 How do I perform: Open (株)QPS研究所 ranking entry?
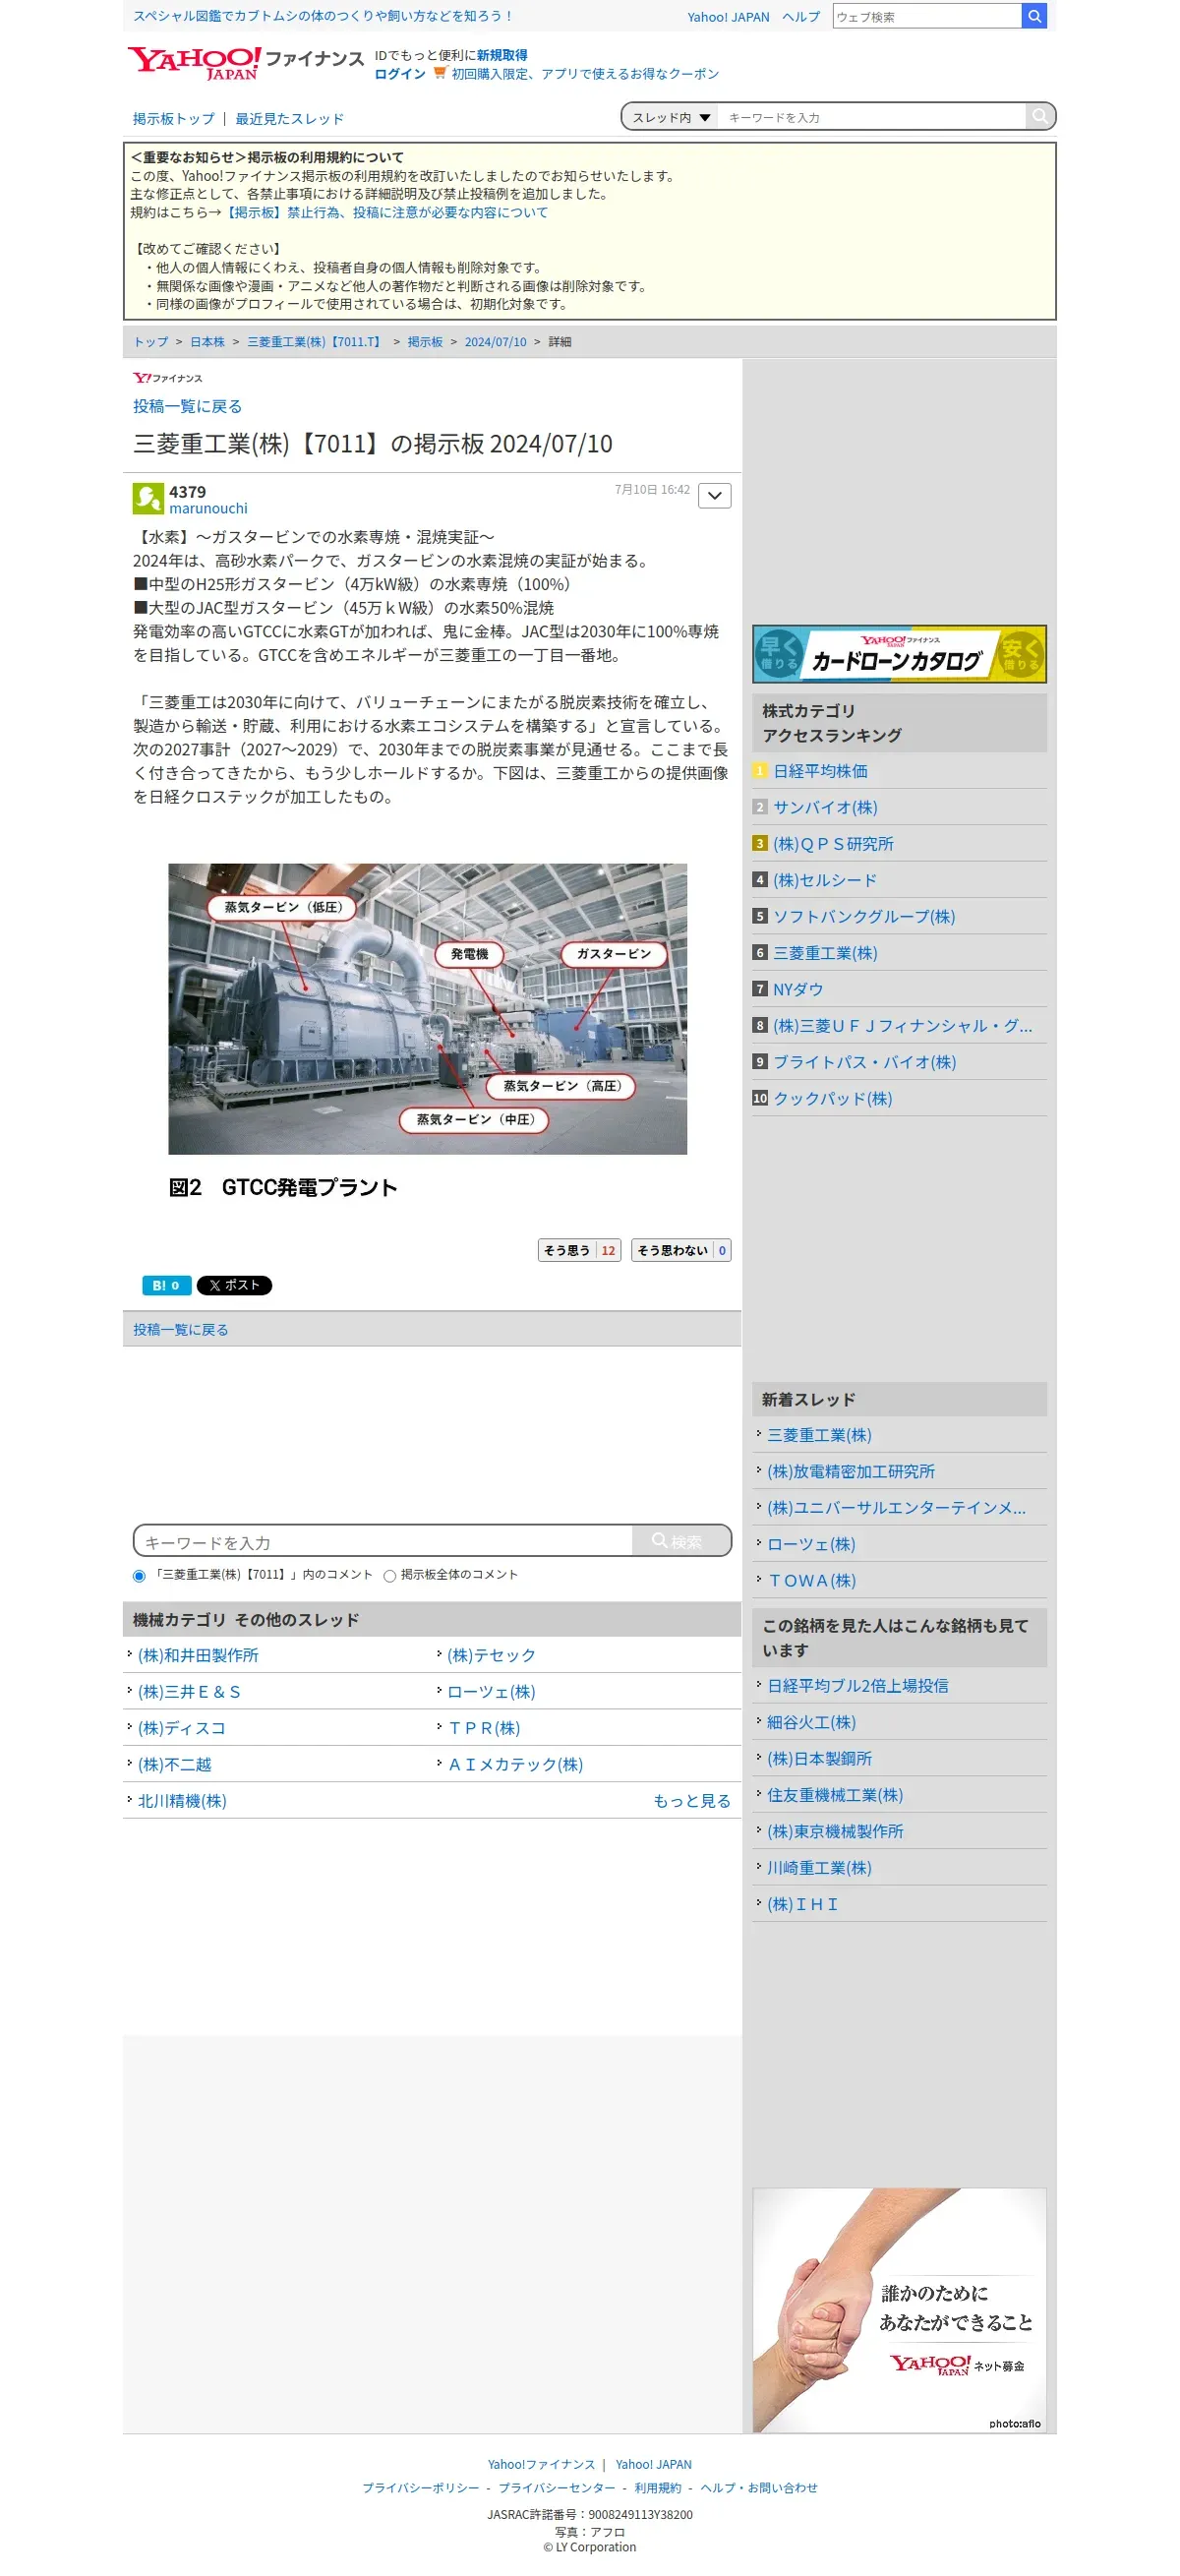point(833,844)
